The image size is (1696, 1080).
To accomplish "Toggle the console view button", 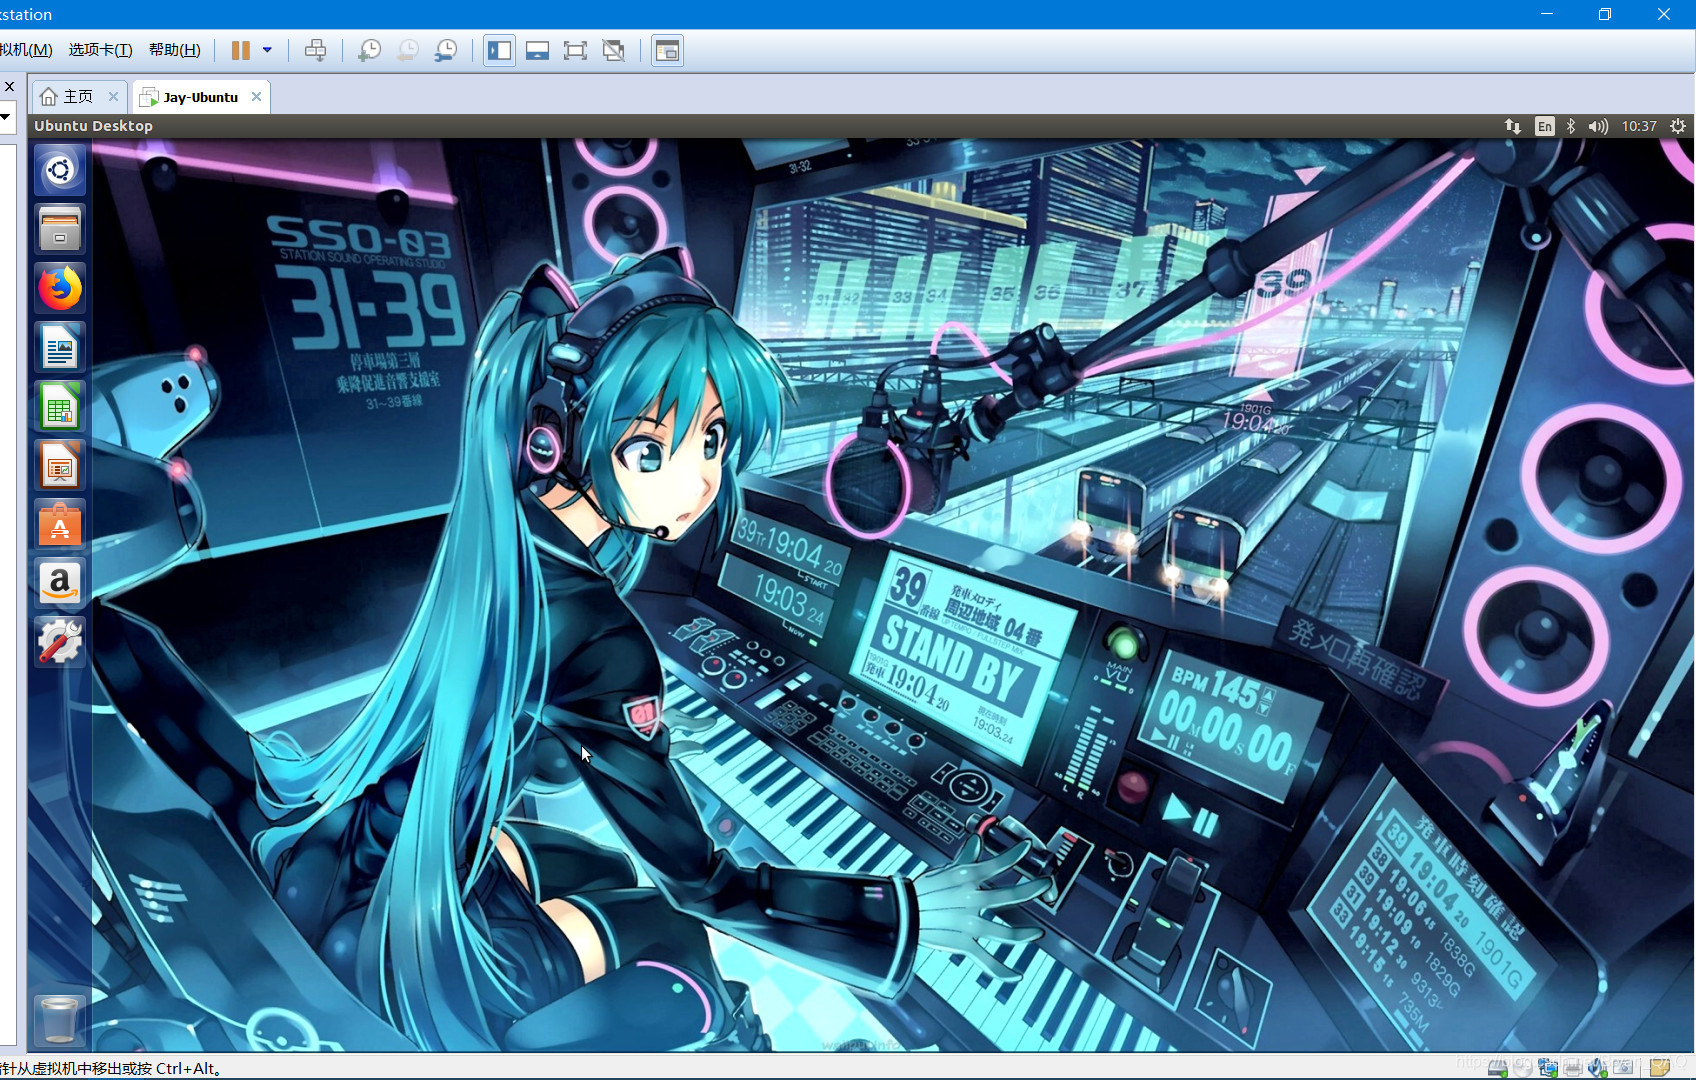I will pos(667,50).
